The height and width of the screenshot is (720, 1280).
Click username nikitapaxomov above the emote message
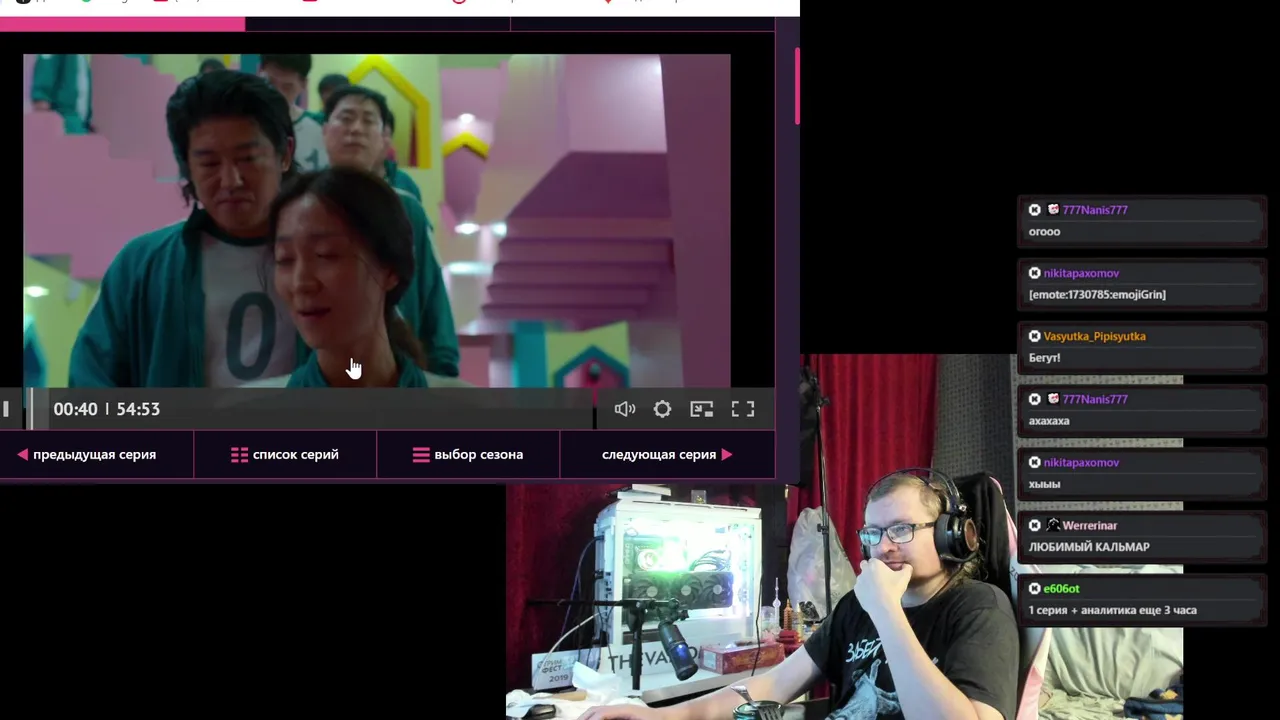(x=1081, y=273)
